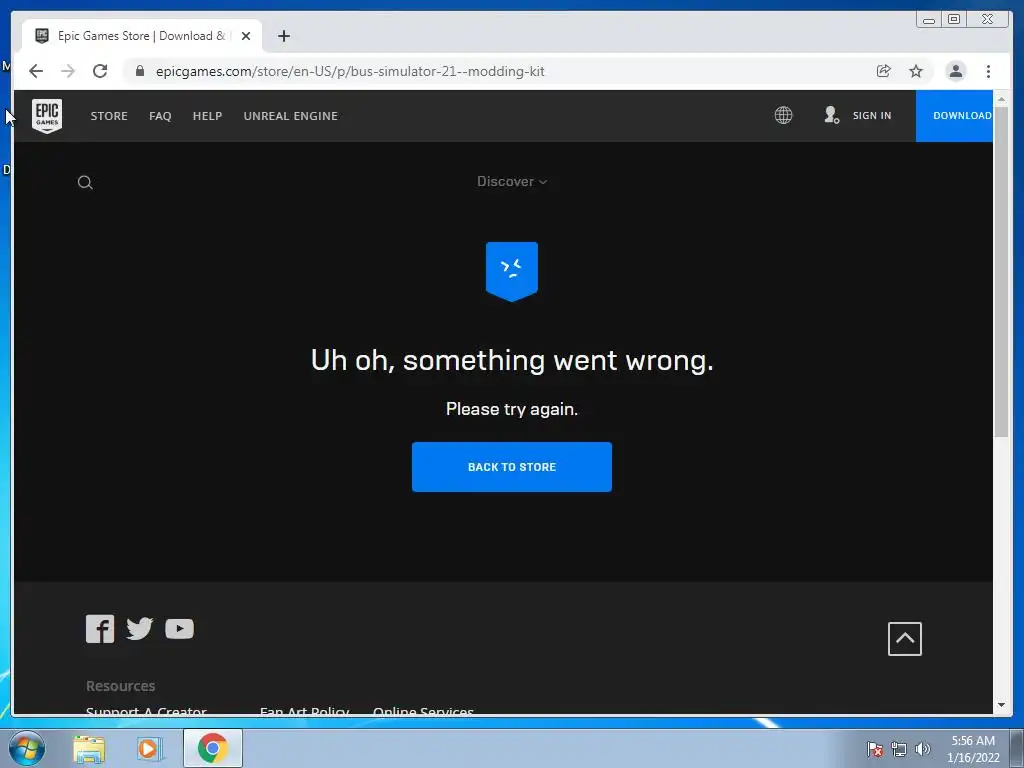
Task: Click the Resources footer heading
Action: 121,686
